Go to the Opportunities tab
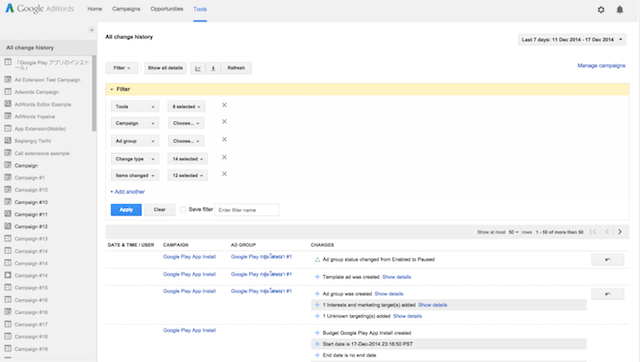This screenshot has height=362, width=640. point(167,9)
